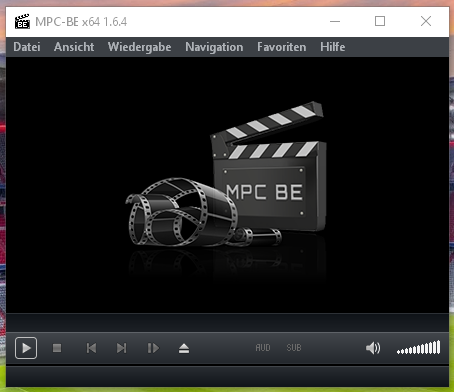
Task: Click the MPC BE logo in the video area
Action: [x=226, y=175]
